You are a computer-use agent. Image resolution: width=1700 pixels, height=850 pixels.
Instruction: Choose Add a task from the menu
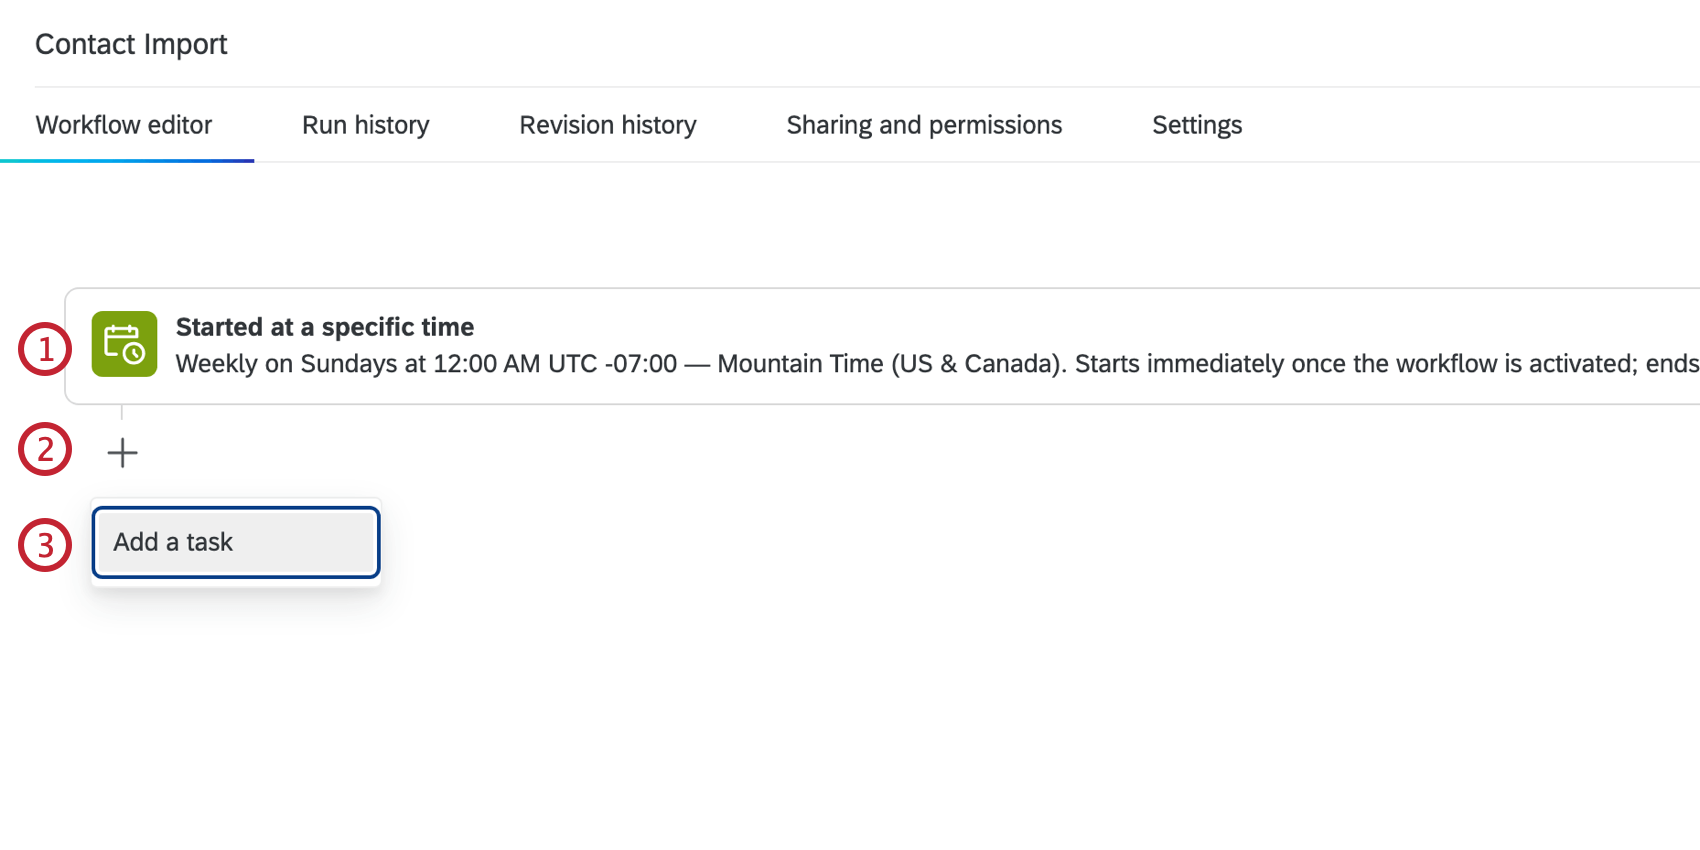234,542
